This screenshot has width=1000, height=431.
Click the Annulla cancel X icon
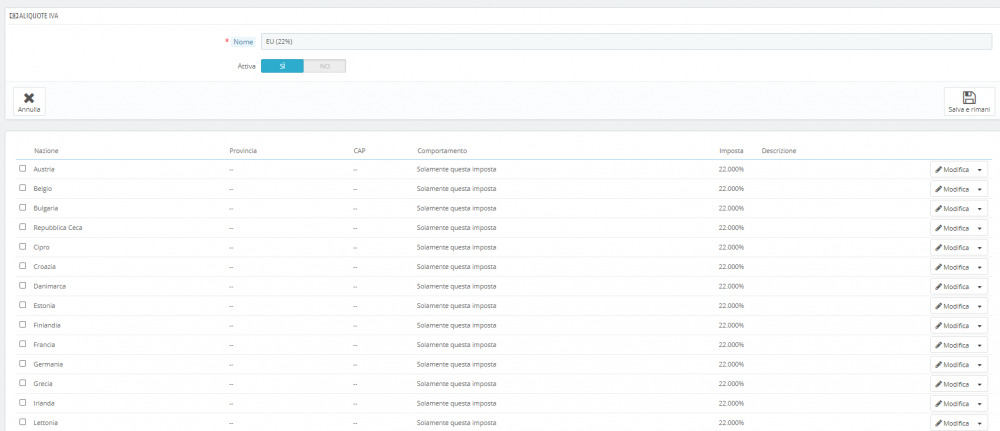click(x=29, y=98)
